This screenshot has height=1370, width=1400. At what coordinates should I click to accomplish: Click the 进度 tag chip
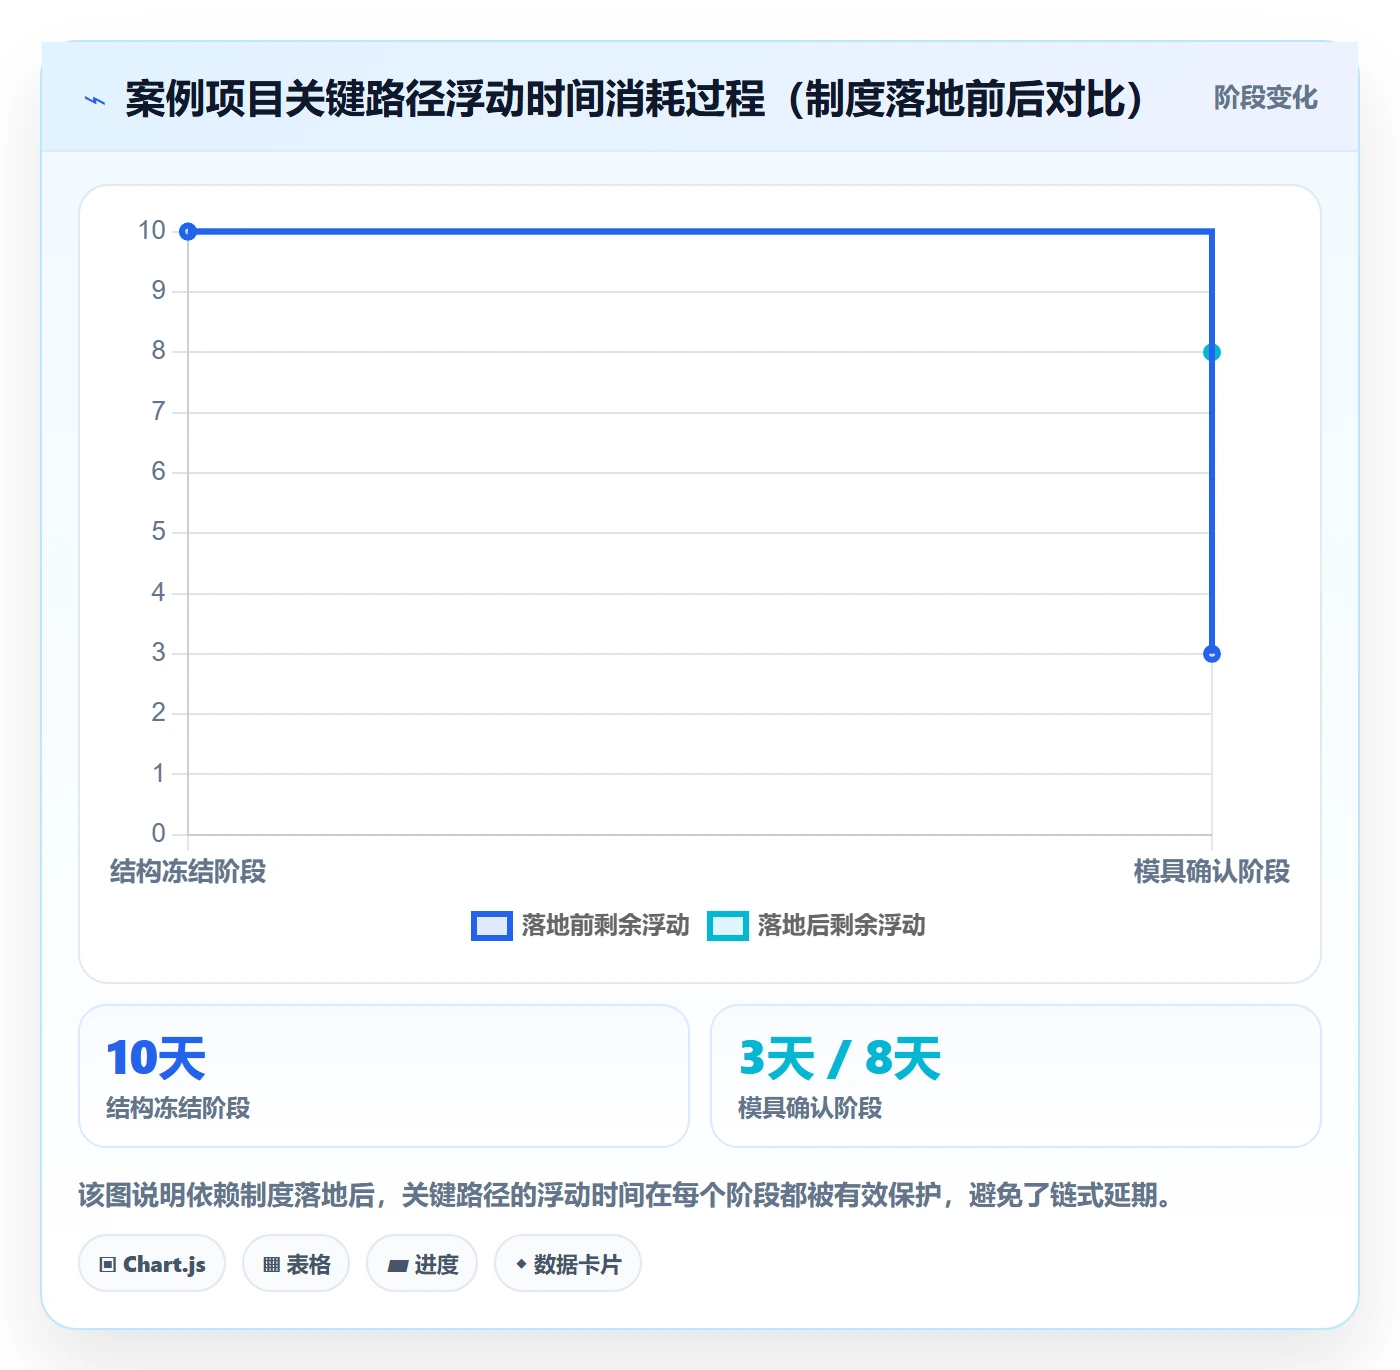pyautogui.click(x=422, y=1264)
